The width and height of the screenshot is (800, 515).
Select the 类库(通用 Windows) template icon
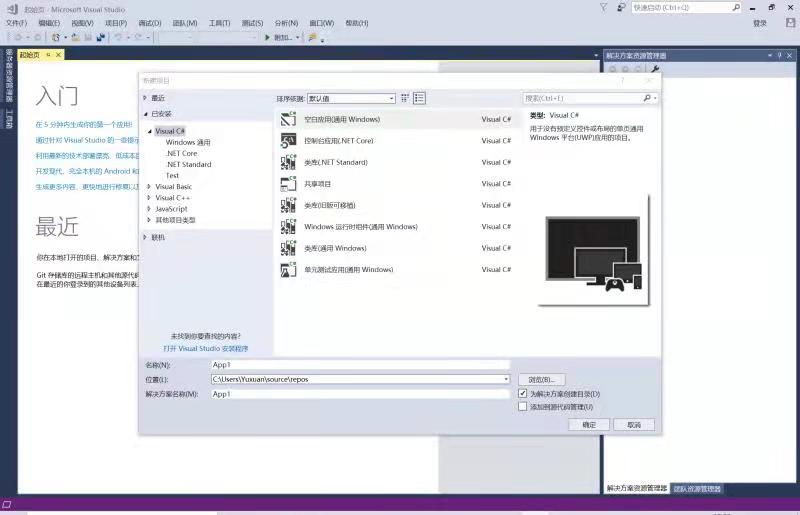coord(288,248)
